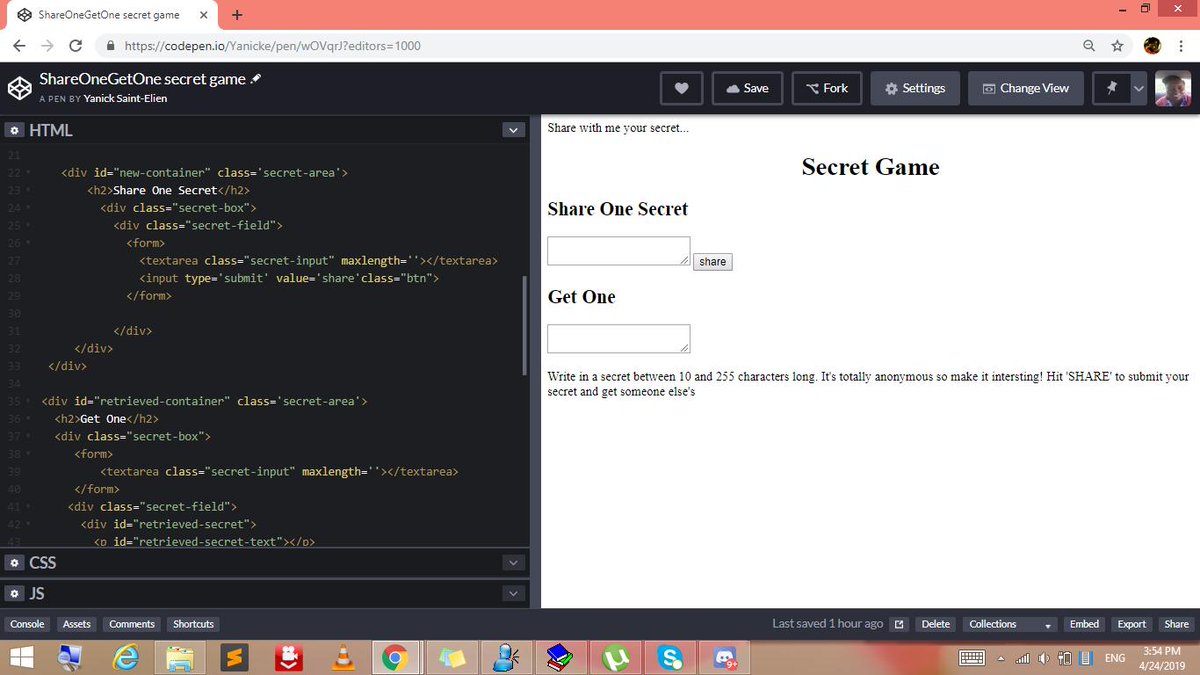
Task: Delete the pen
Action: (935, 624)
